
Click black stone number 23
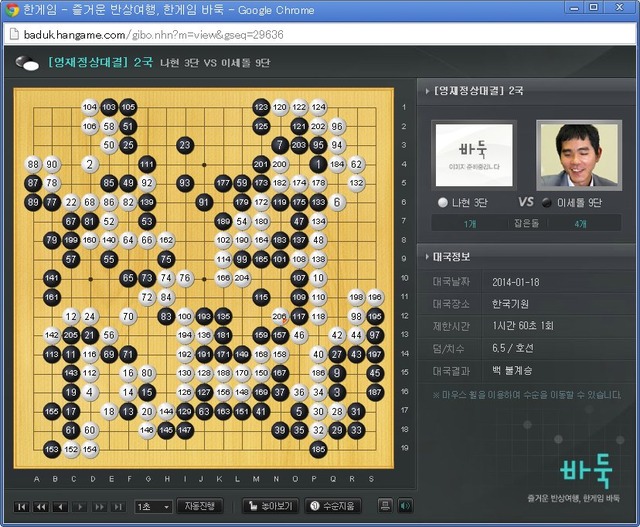click(x=184, y=145)
